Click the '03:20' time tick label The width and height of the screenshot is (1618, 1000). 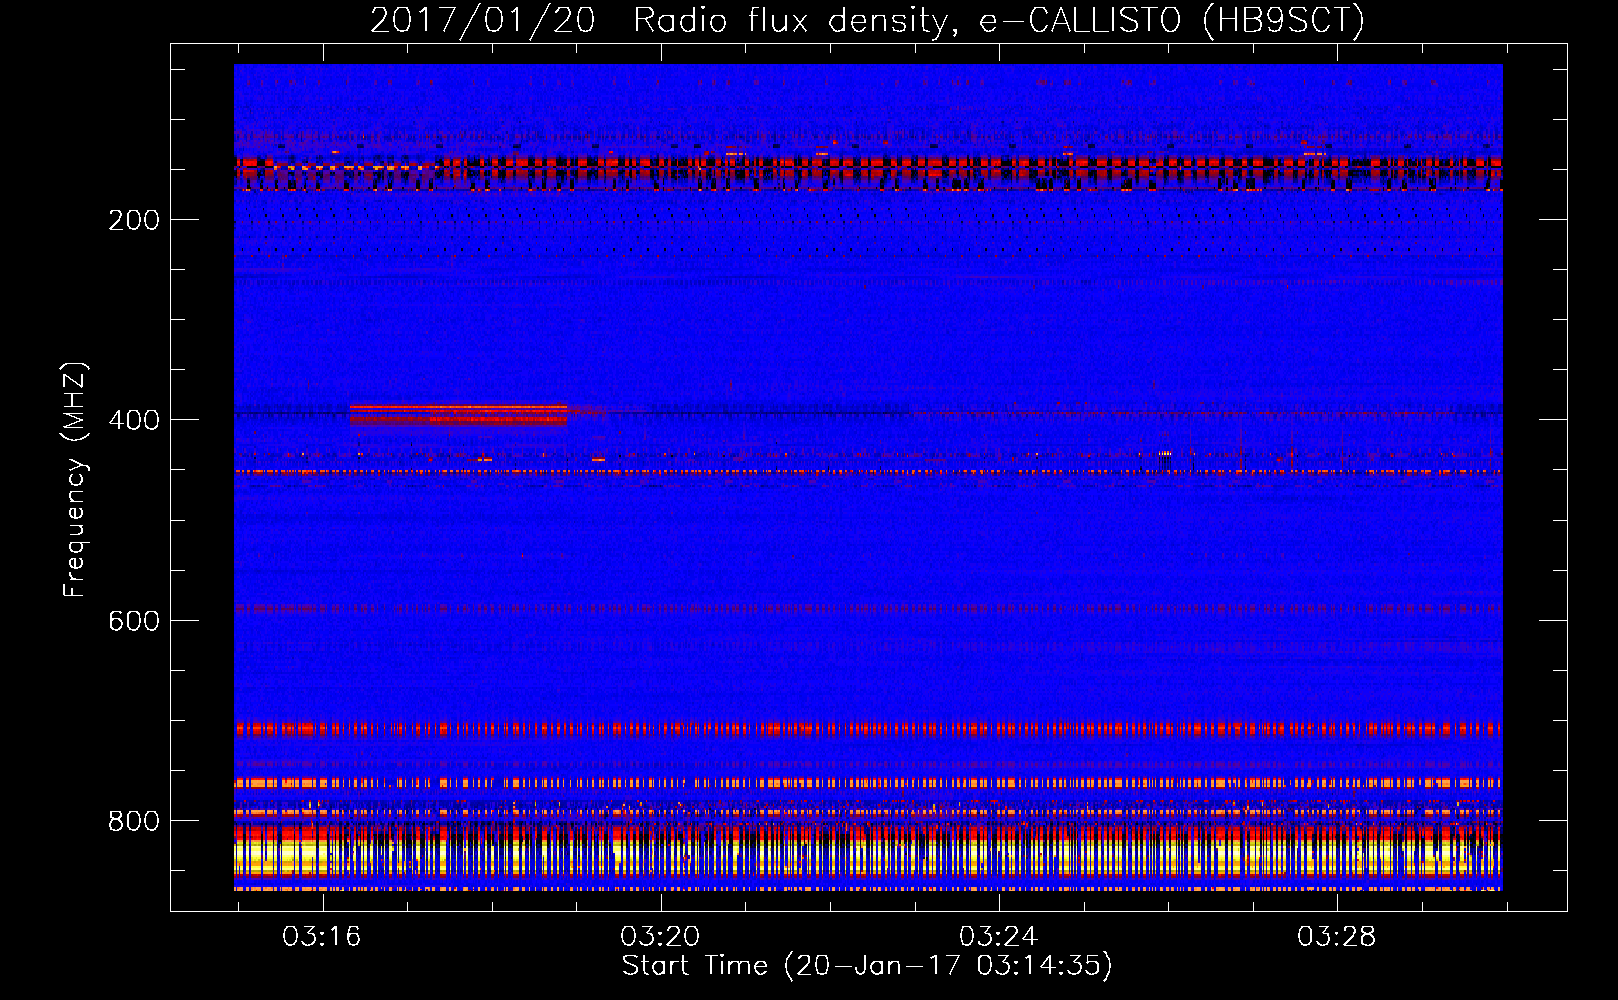click(x=660, y=937)
